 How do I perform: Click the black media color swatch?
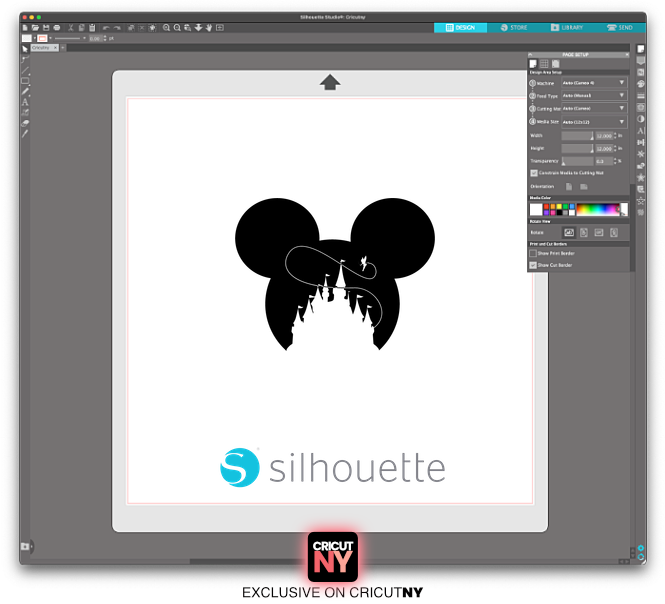click(559, 212)
